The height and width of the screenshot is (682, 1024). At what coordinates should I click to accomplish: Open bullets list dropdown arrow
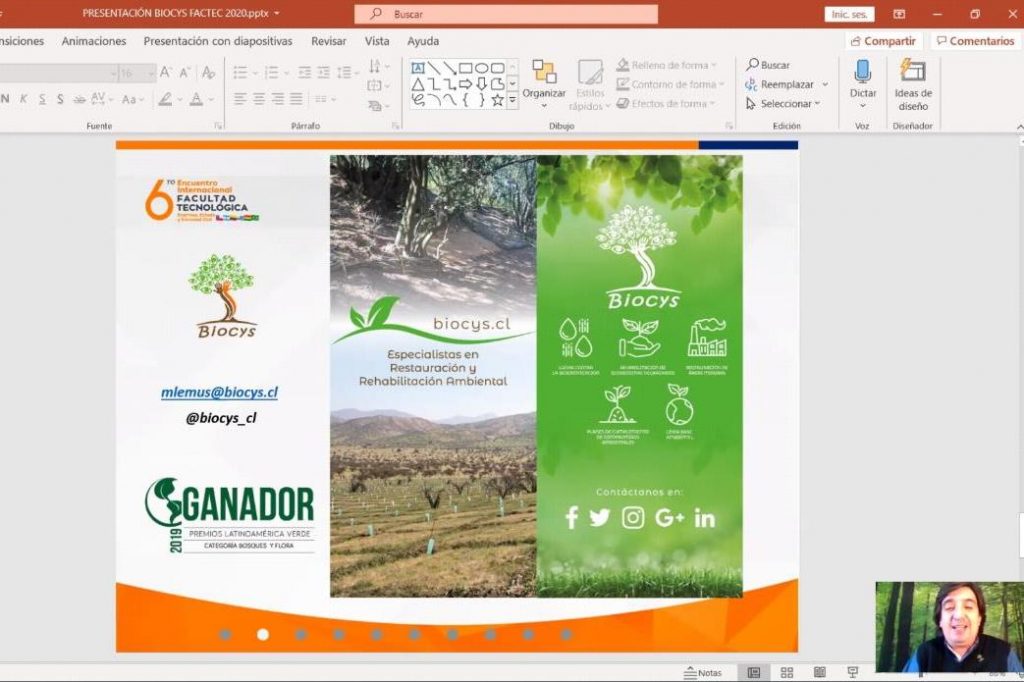click(255, 73)
